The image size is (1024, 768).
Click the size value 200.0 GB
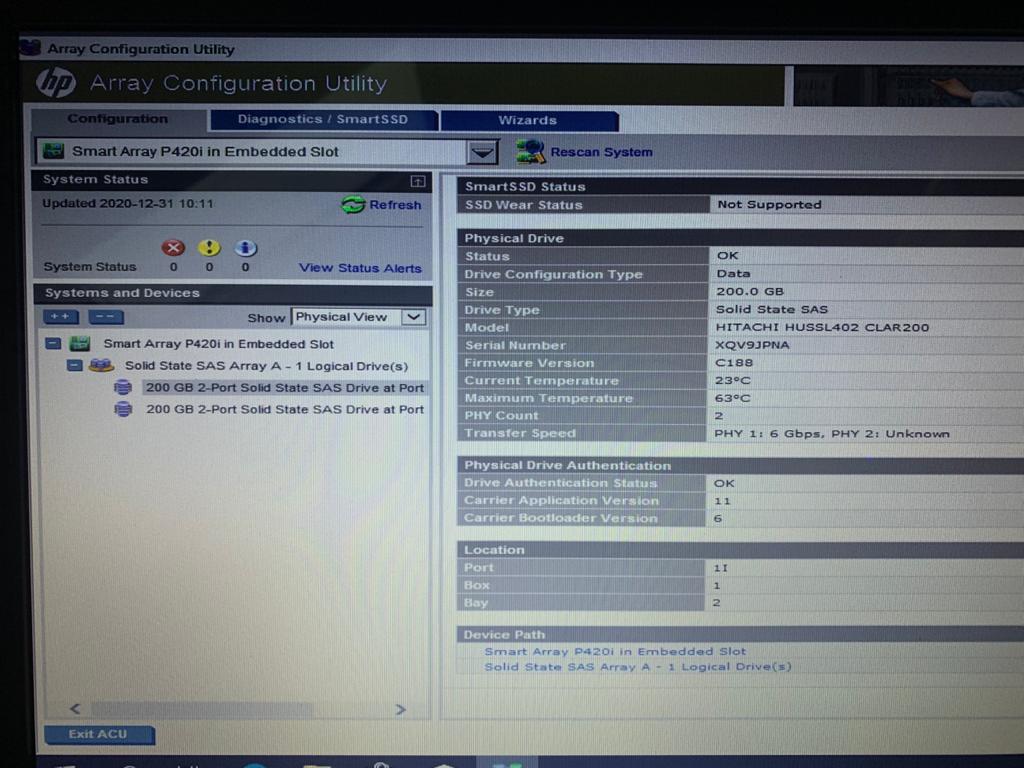[750, 292]
